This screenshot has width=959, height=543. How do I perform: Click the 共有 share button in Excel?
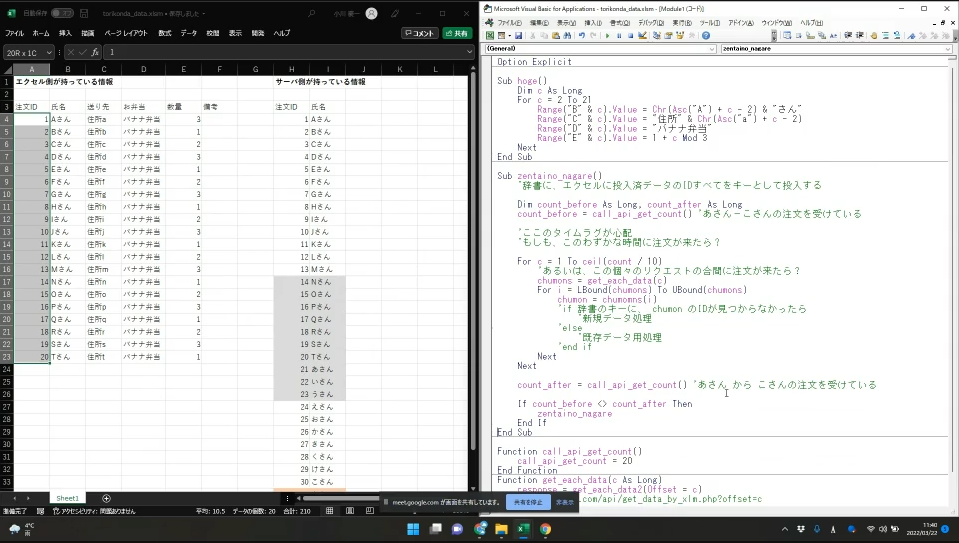click(456, 33)
